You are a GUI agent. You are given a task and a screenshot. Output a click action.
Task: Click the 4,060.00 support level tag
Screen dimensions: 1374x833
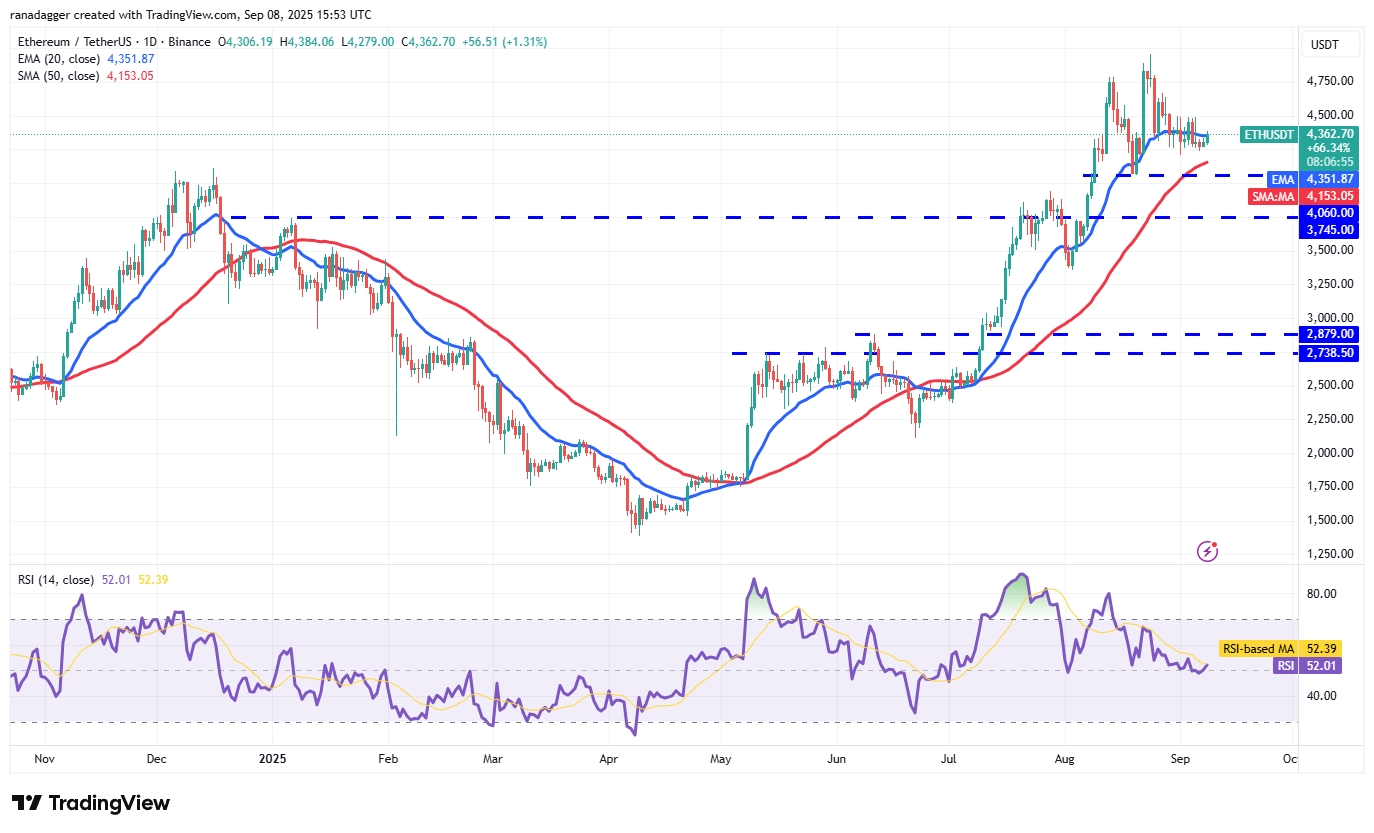pos(1328,213)
